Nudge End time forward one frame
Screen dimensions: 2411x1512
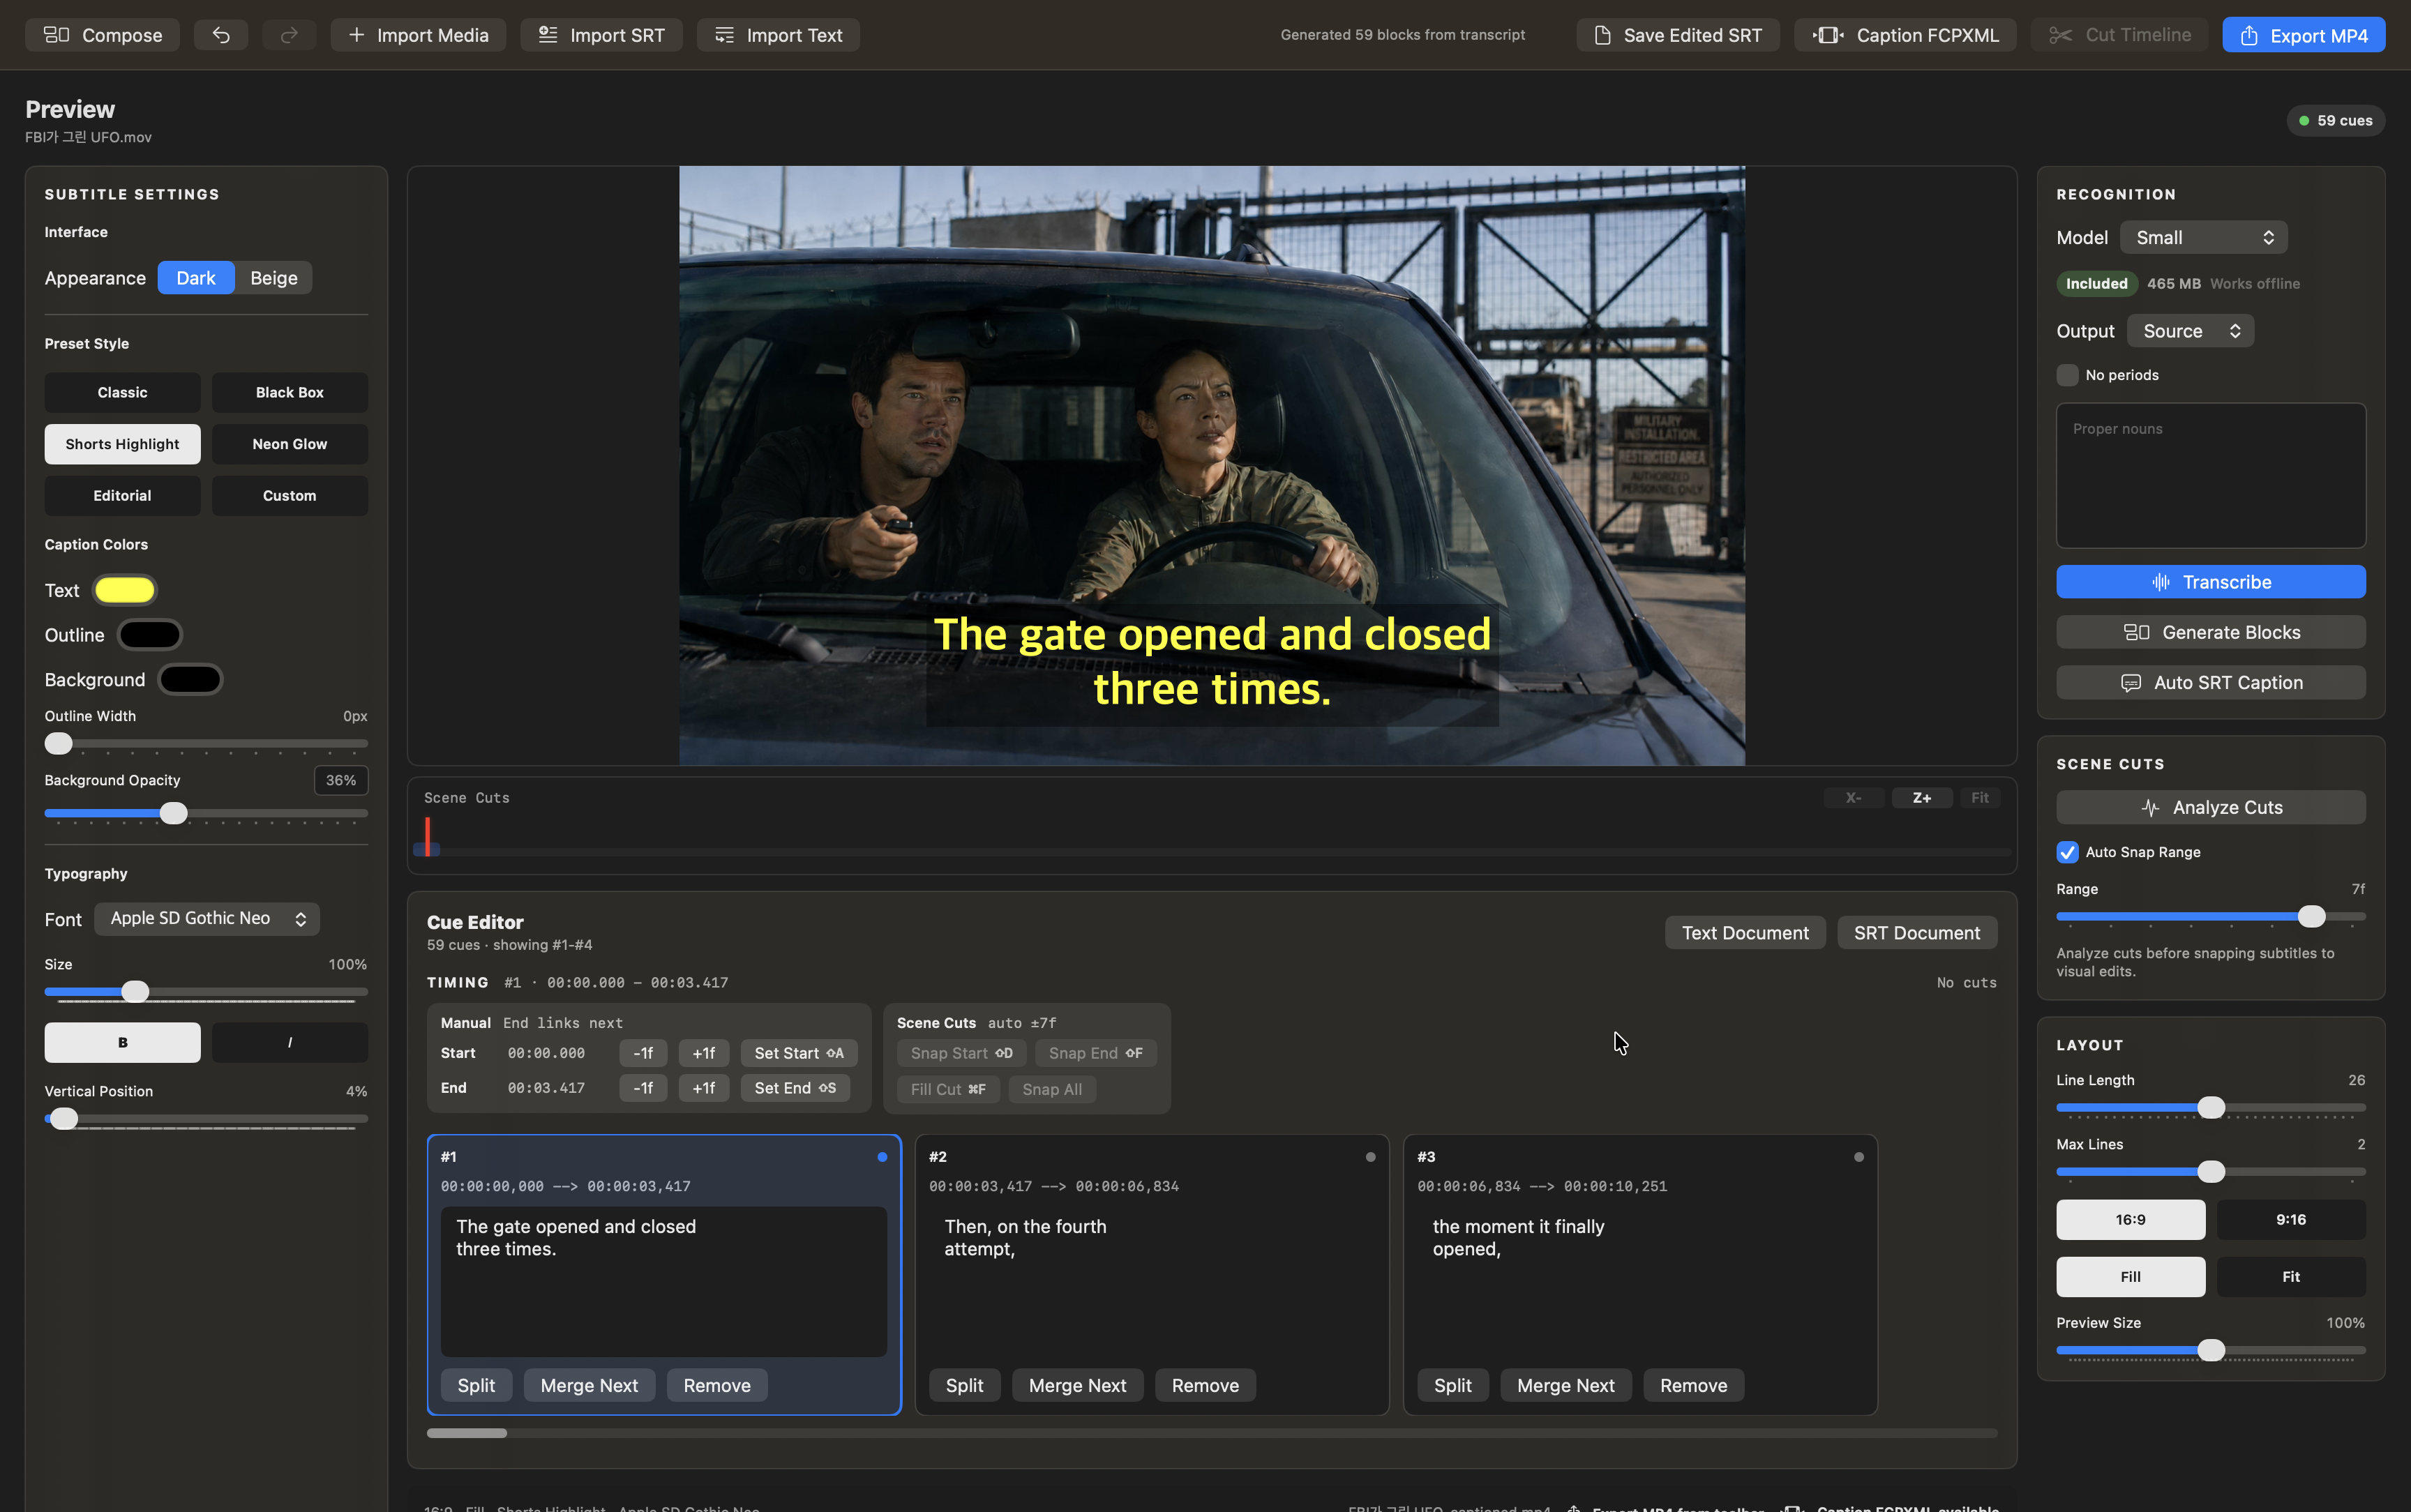[x=703, y=1088]
